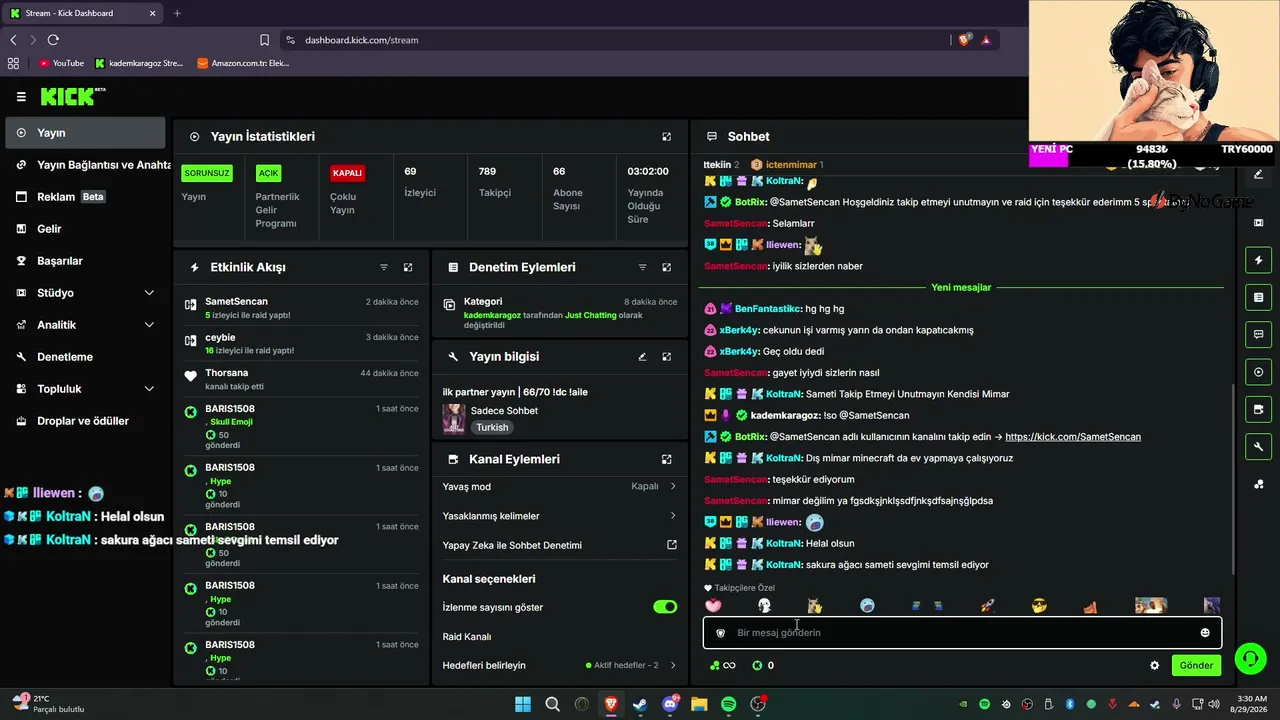This screenshot has width=1280, height=720.
Task: Expand the Topluluk menu chevron
Action: point(149,389)
